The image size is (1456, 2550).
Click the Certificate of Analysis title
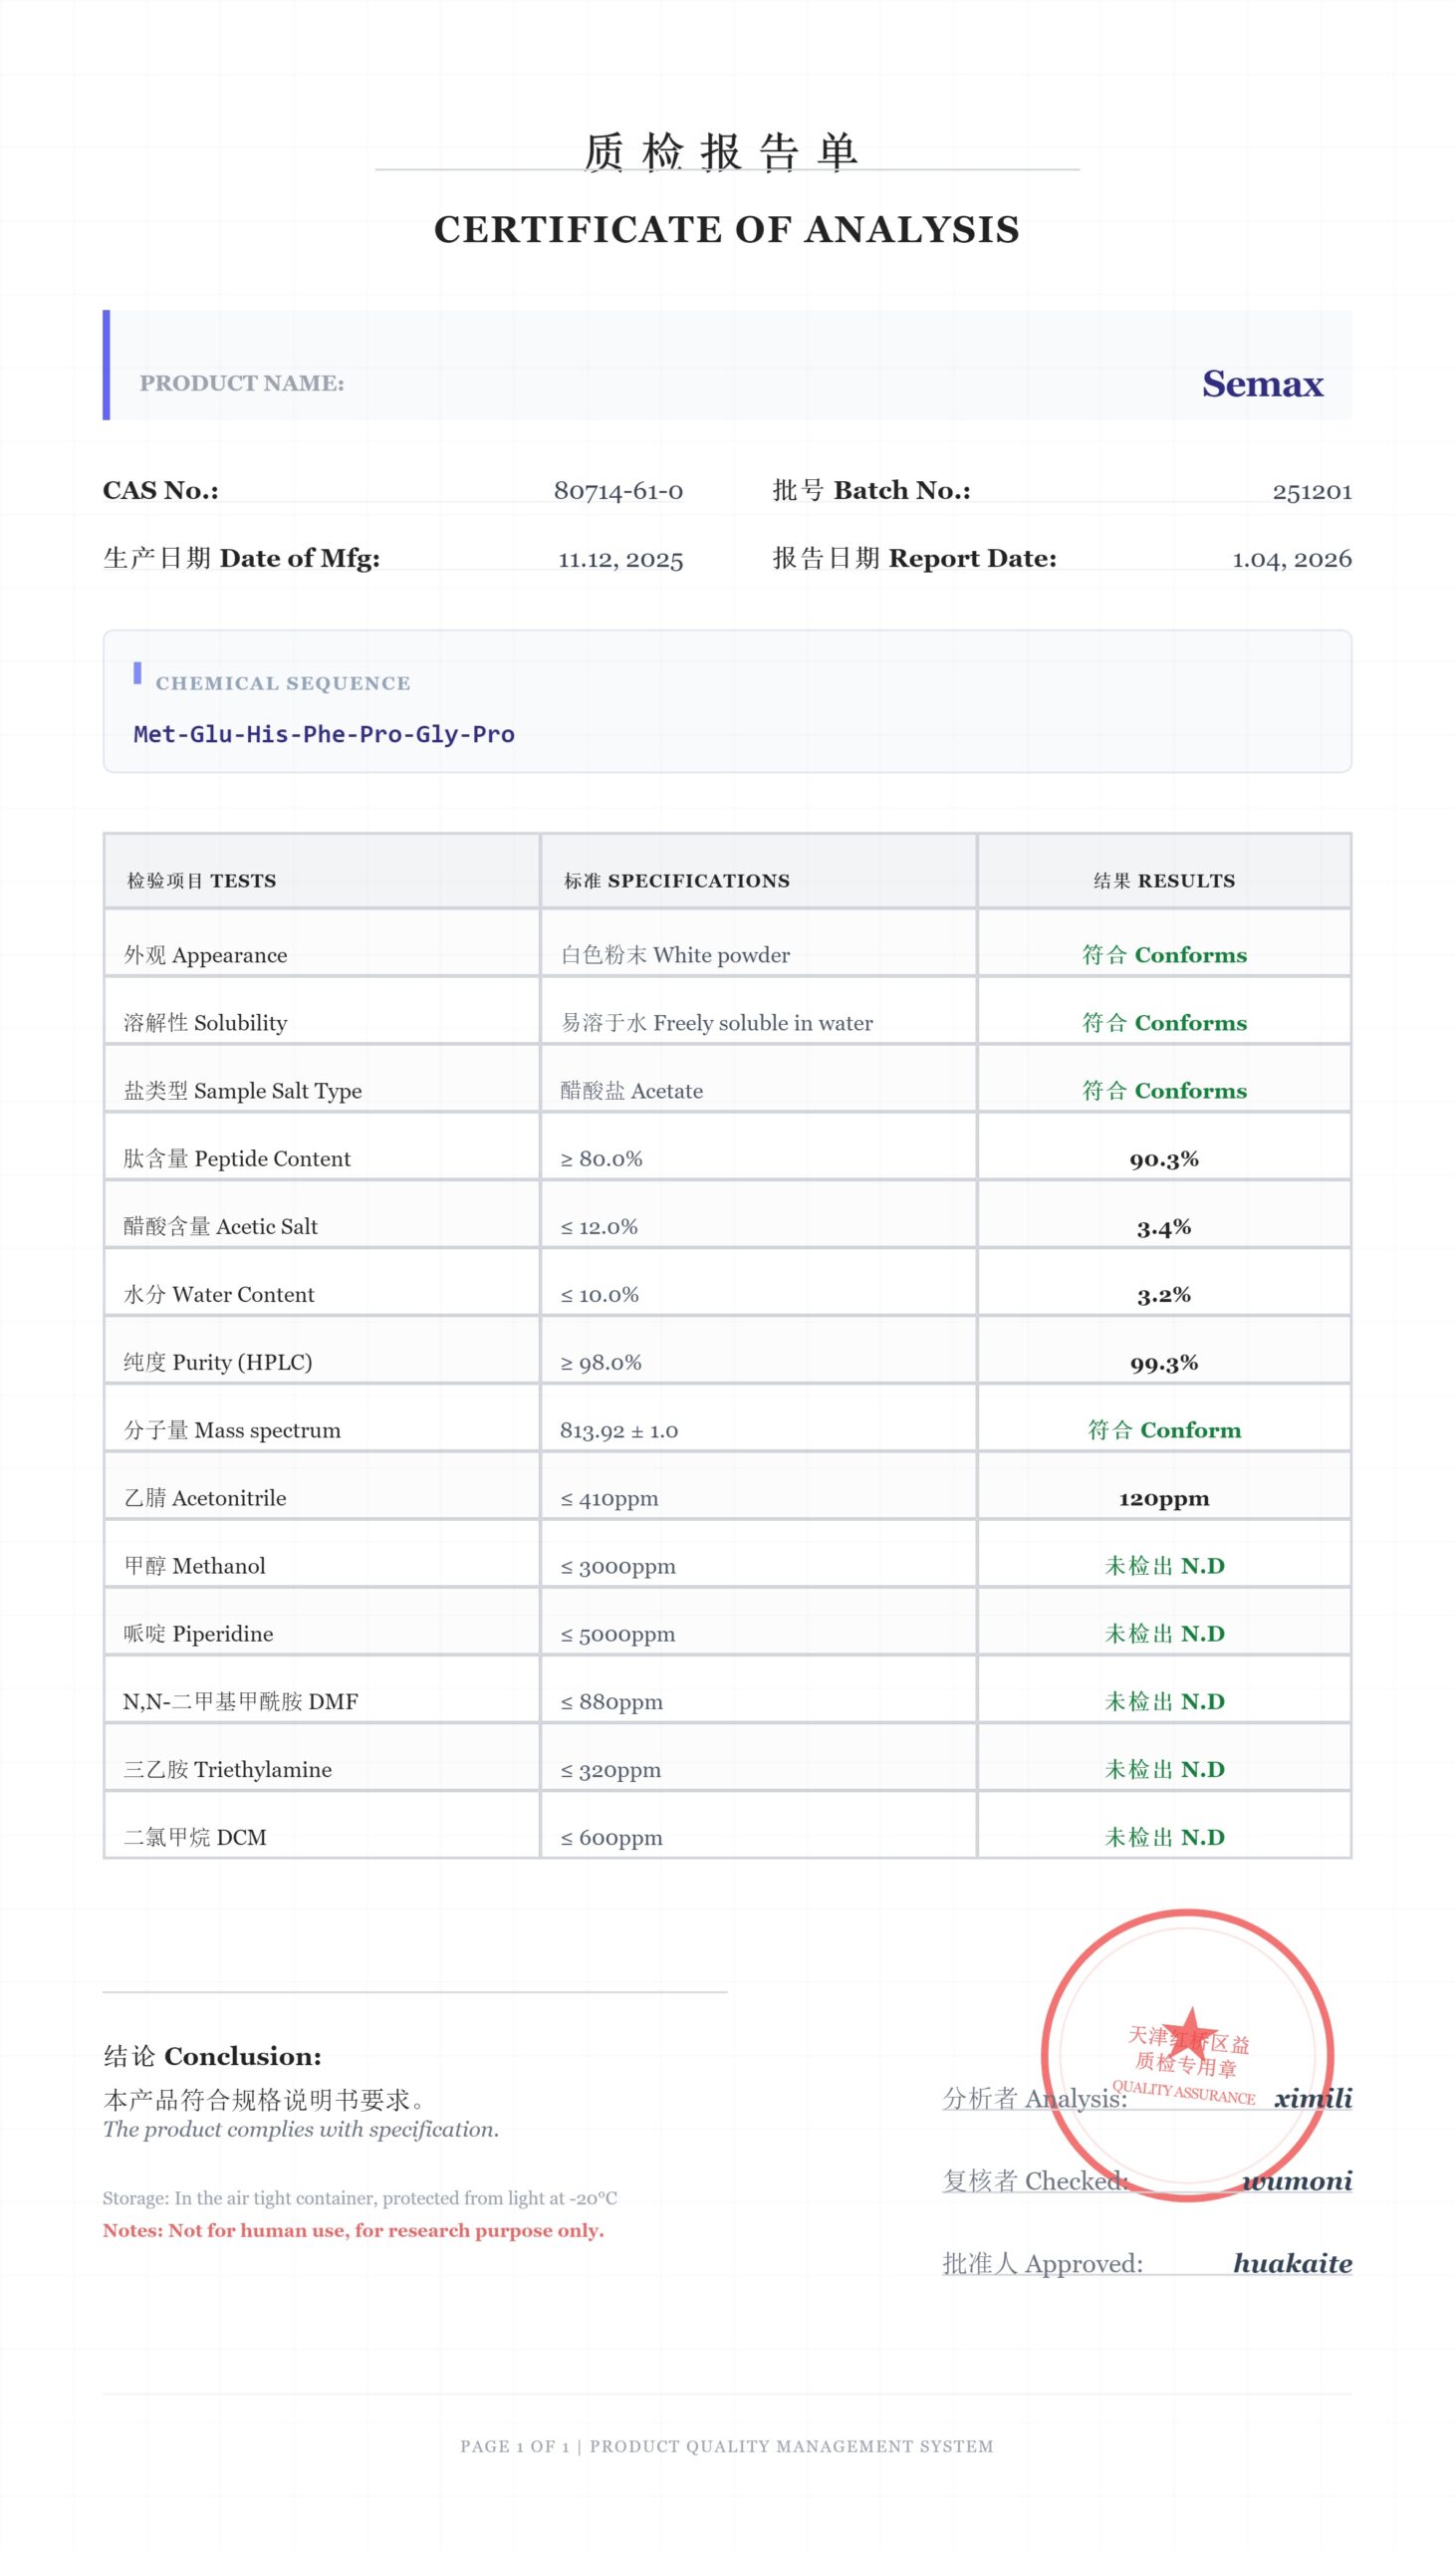(x=727, y=229)
